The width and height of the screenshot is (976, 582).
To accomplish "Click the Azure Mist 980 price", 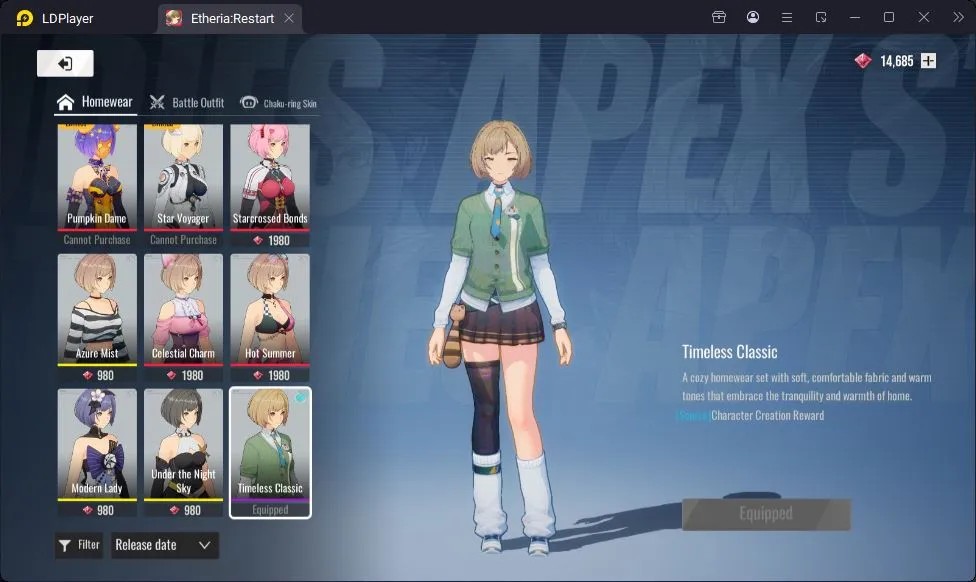I will click(x=98, y=375).
